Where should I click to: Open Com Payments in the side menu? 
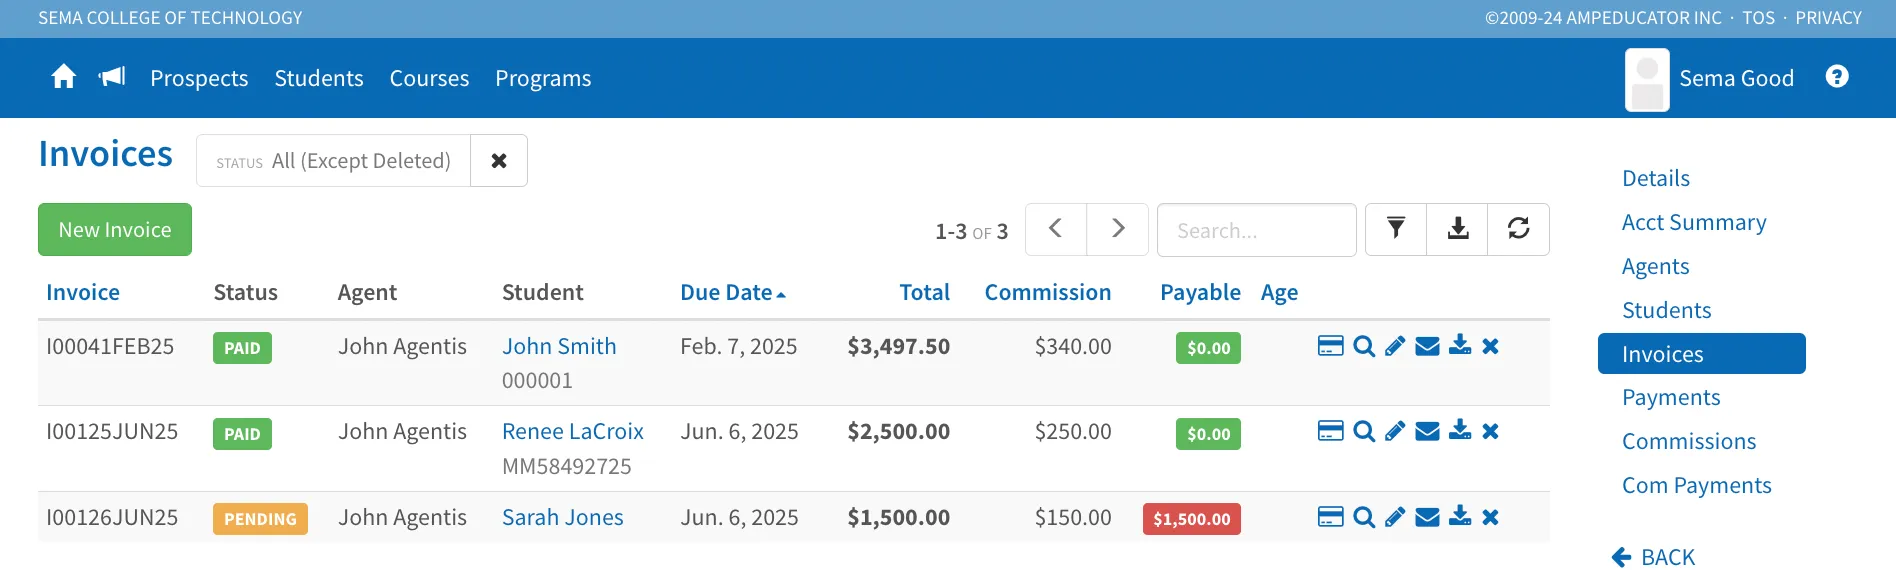coord(1697,485)
